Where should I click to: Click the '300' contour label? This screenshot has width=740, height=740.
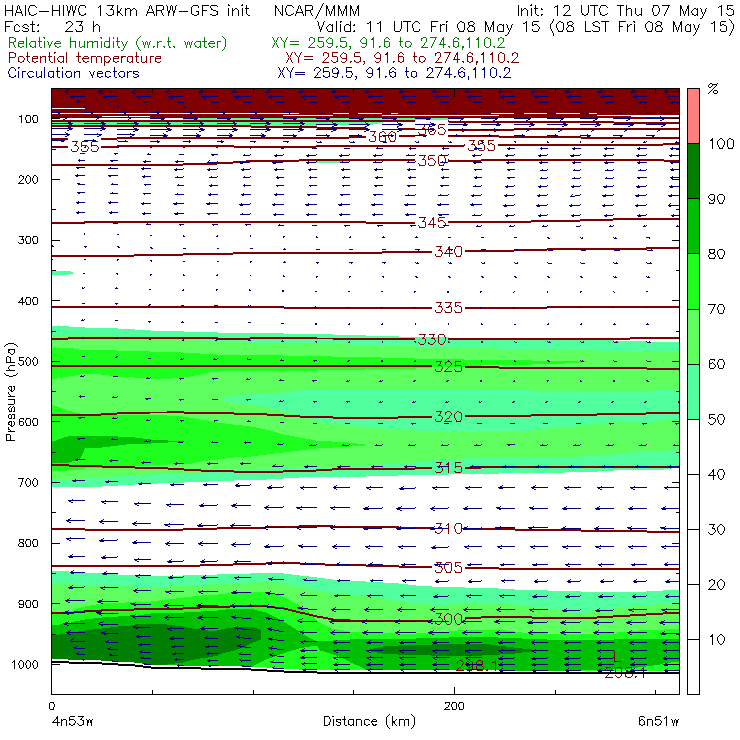coord(448,619)
